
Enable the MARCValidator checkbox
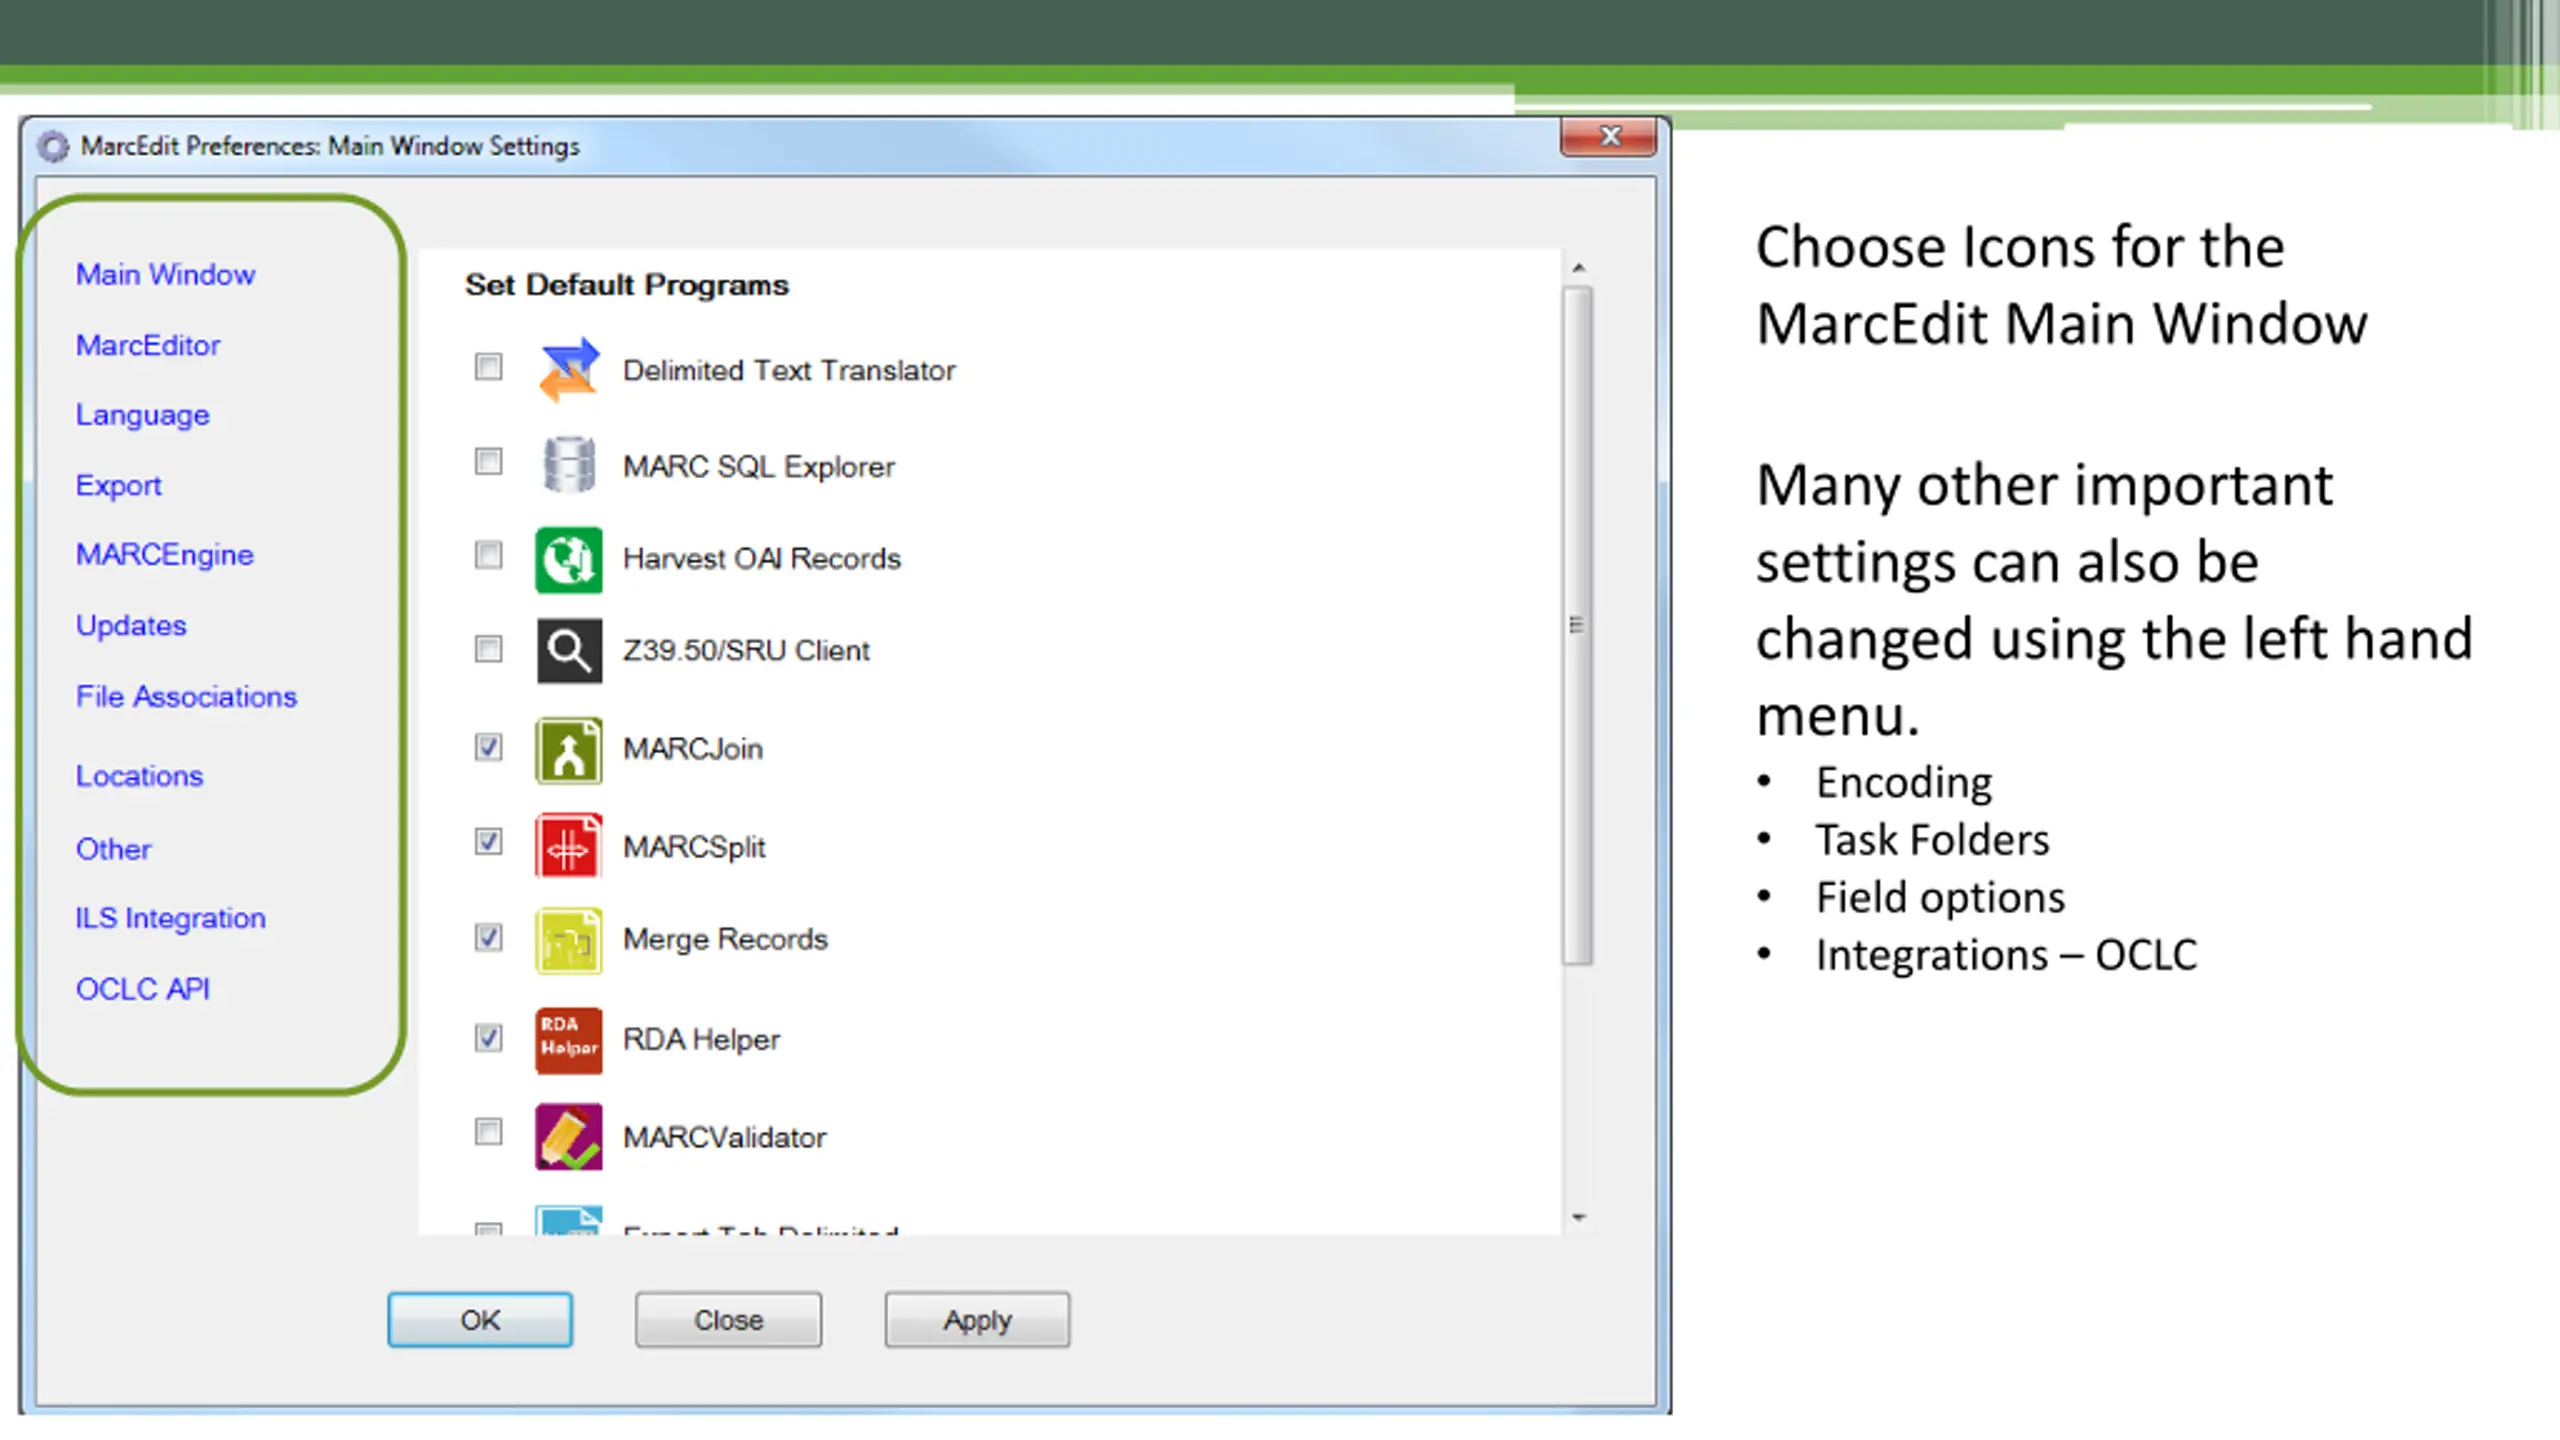tap(488, 1132)
